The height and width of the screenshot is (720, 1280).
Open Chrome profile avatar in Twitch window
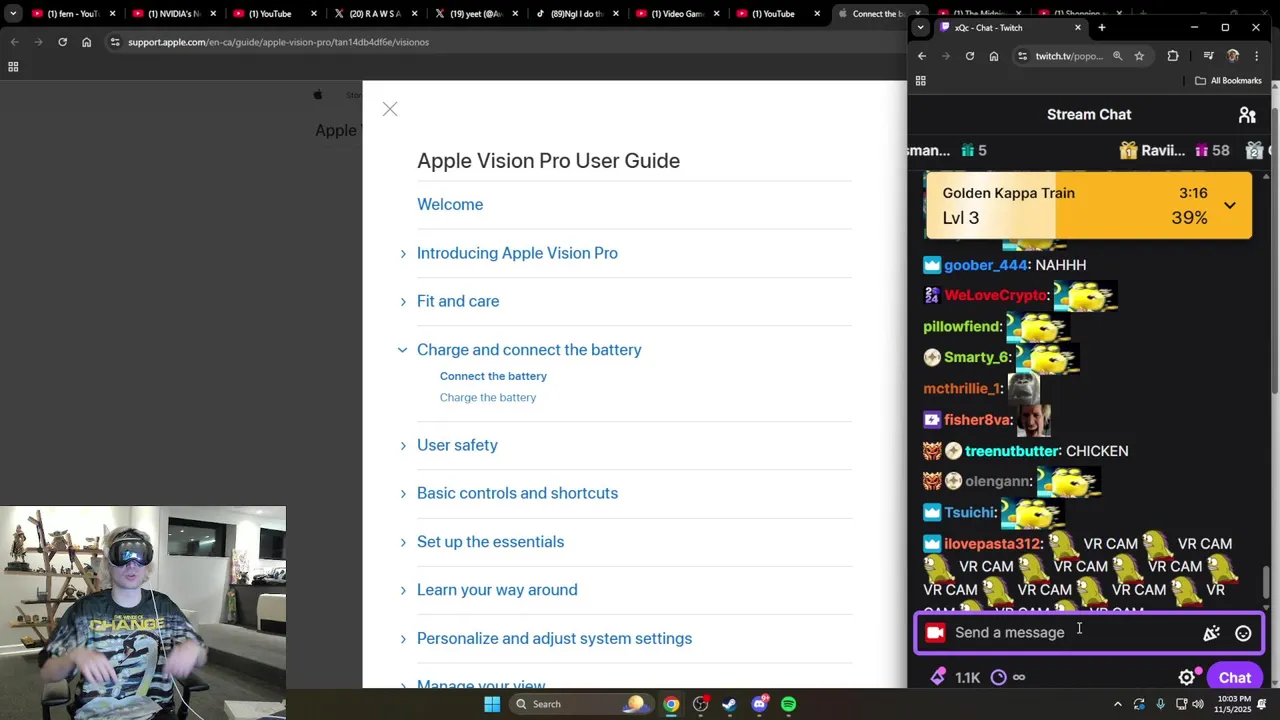1233,56
